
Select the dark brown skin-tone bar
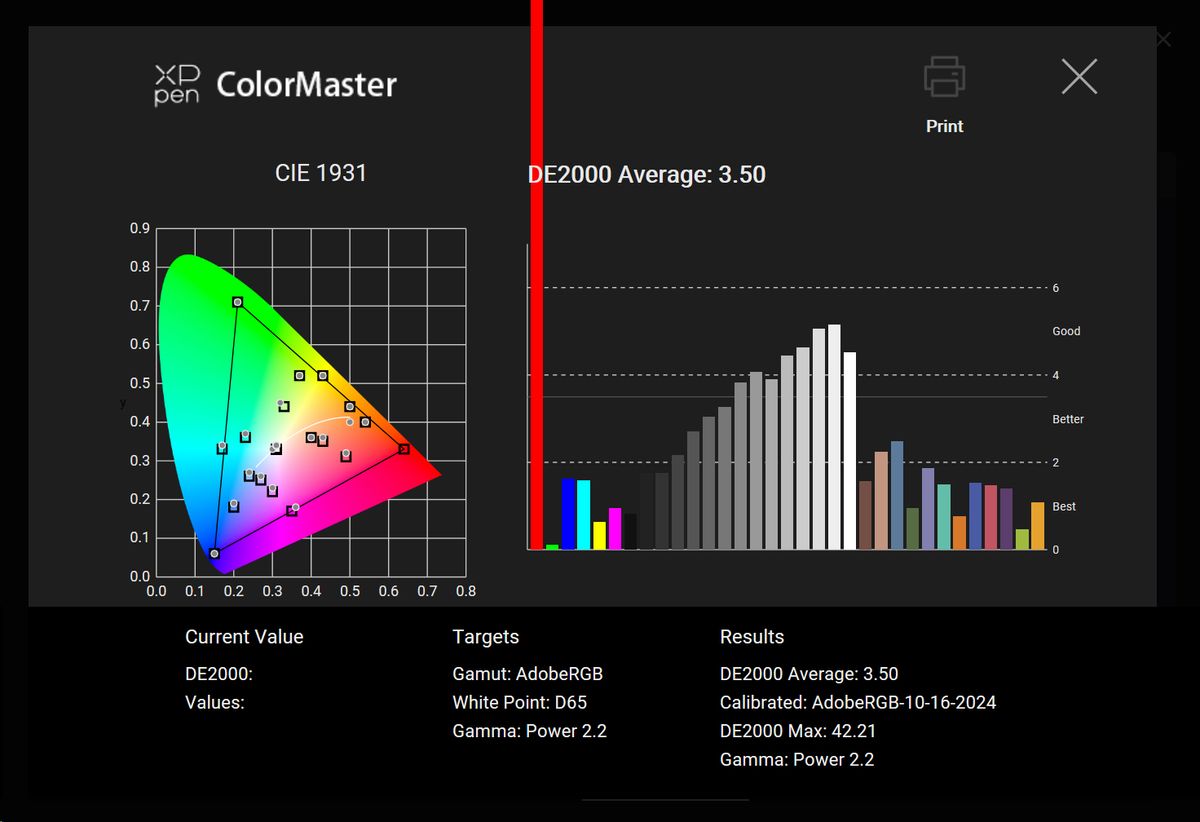click(866, 515)
